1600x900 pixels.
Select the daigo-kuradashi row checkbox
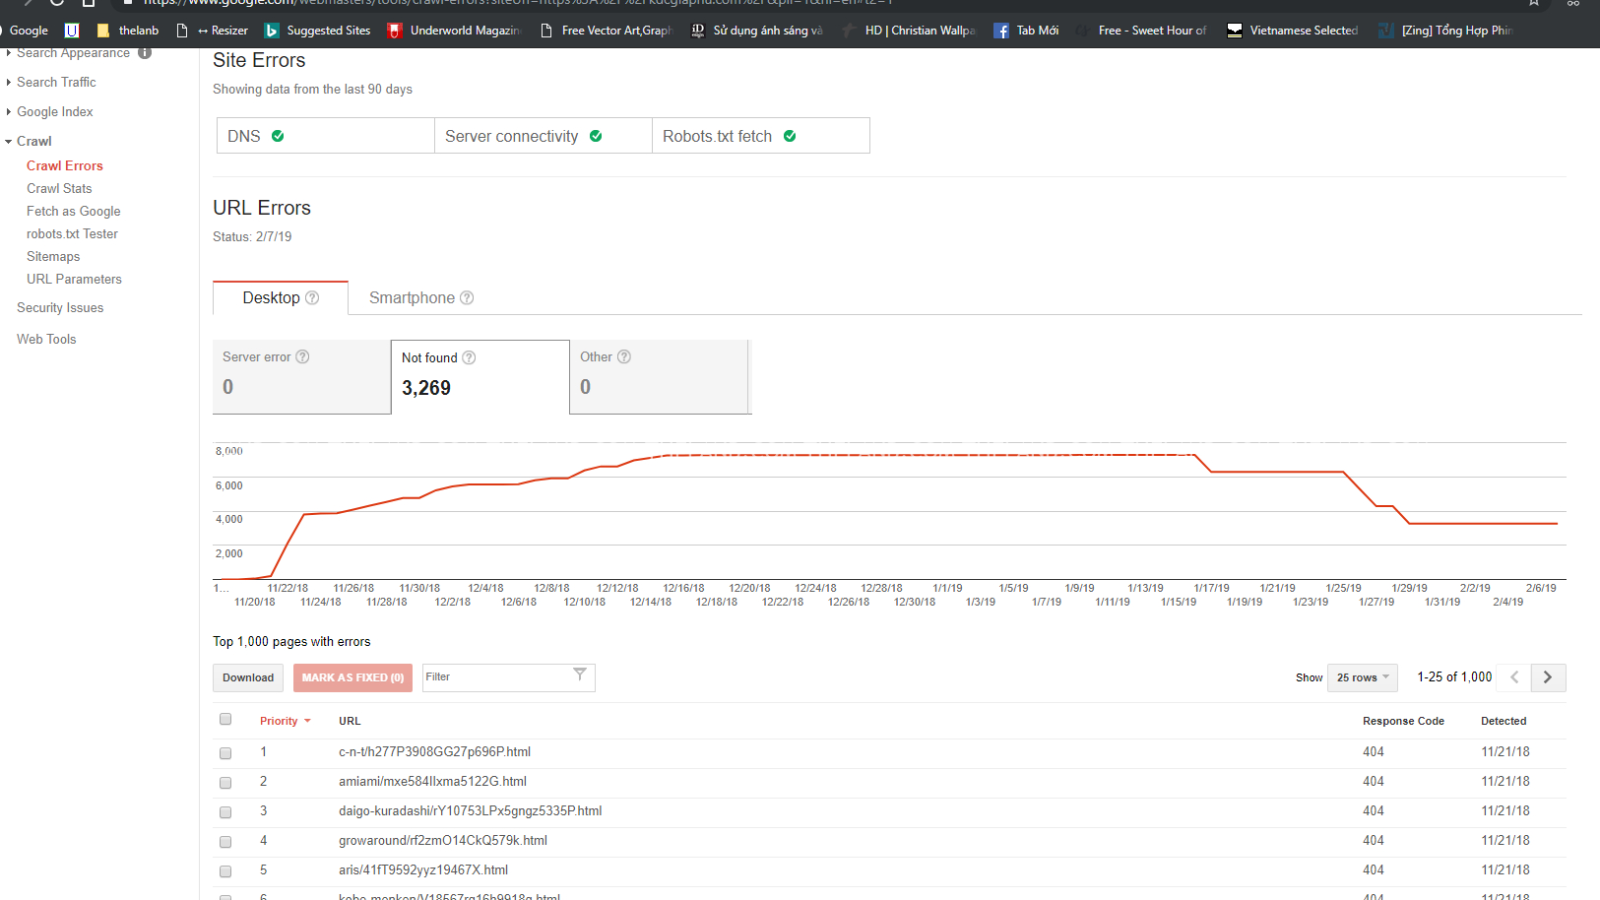click(x=225, y=812)
